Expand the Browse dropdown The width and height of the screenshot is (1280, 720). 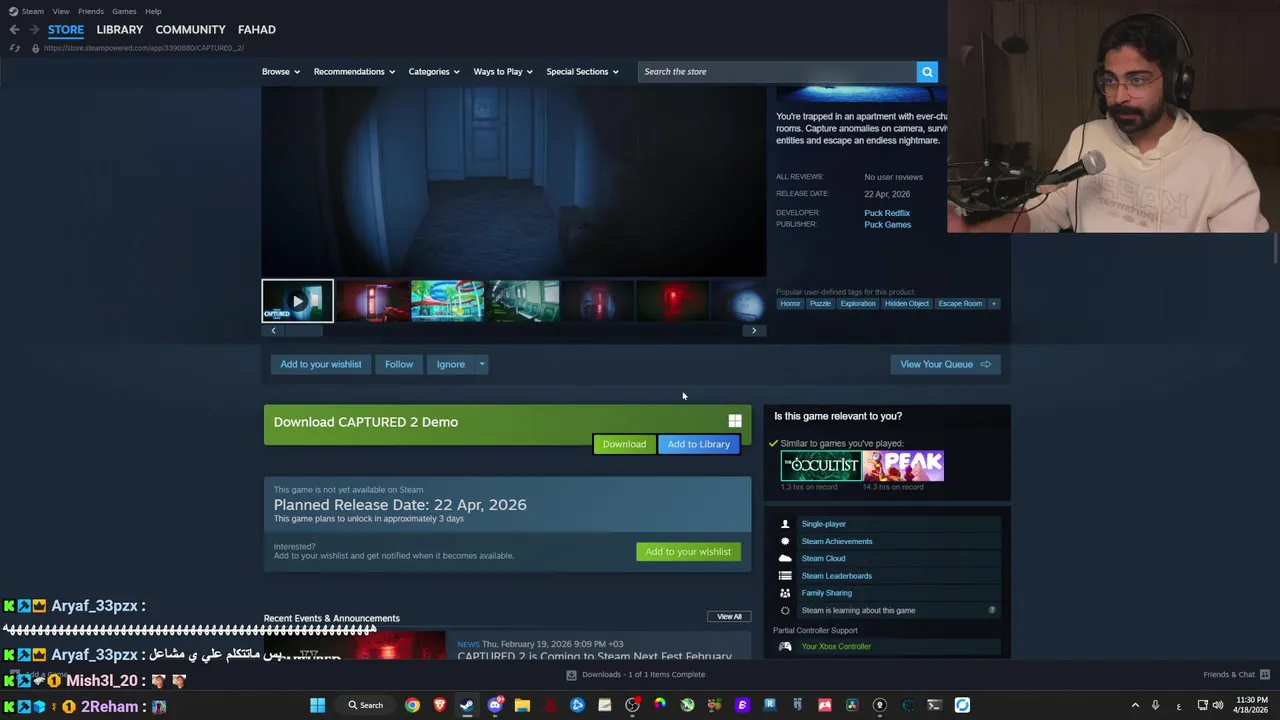pos(281,72)
